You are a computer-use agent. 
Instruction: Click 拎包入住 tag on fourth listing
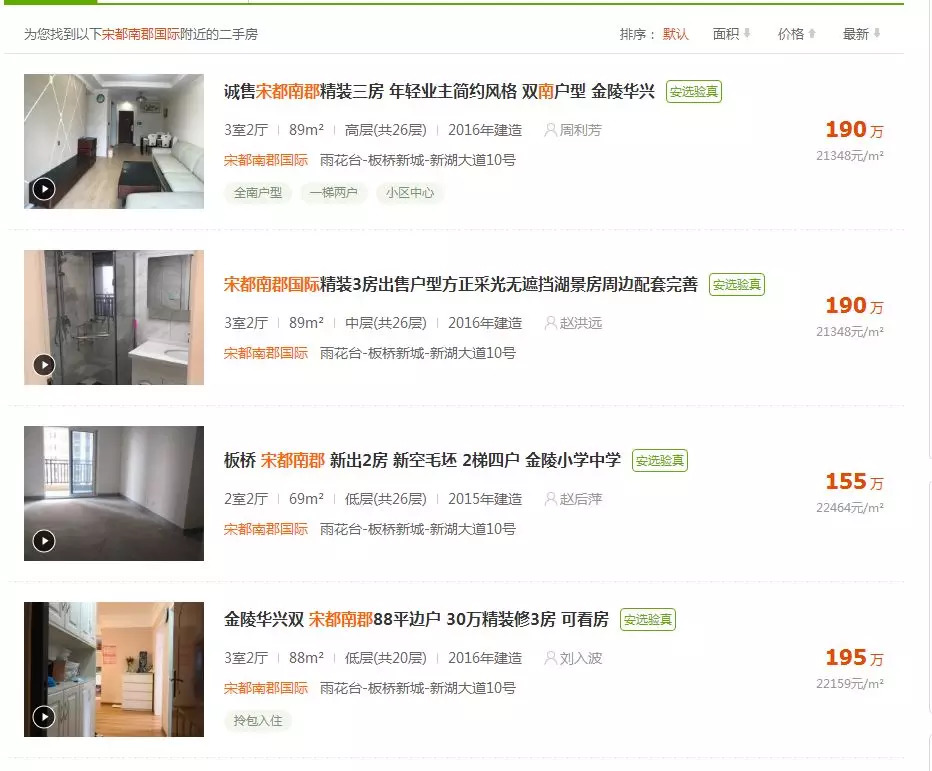(x=258, y=720)
